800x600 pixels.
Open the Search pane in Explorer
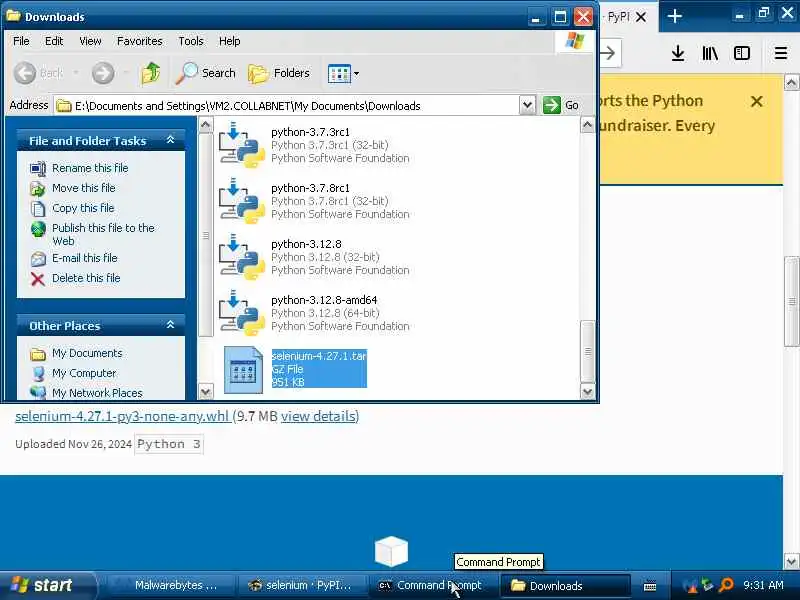pos(206,73)
